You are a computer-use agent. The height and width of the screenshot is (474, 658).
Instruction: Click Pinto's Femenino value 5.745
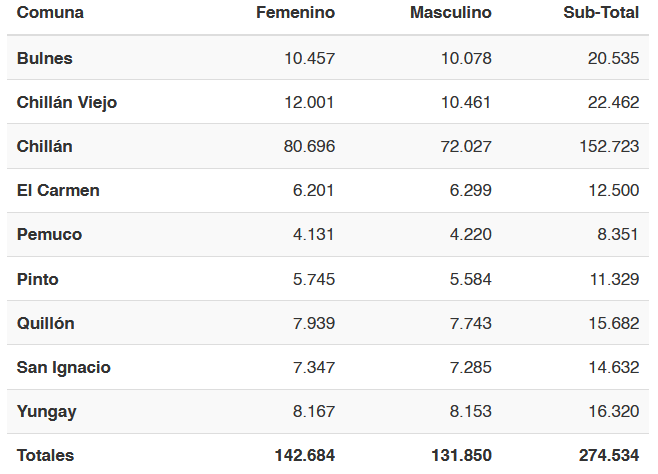coord(314,279)
